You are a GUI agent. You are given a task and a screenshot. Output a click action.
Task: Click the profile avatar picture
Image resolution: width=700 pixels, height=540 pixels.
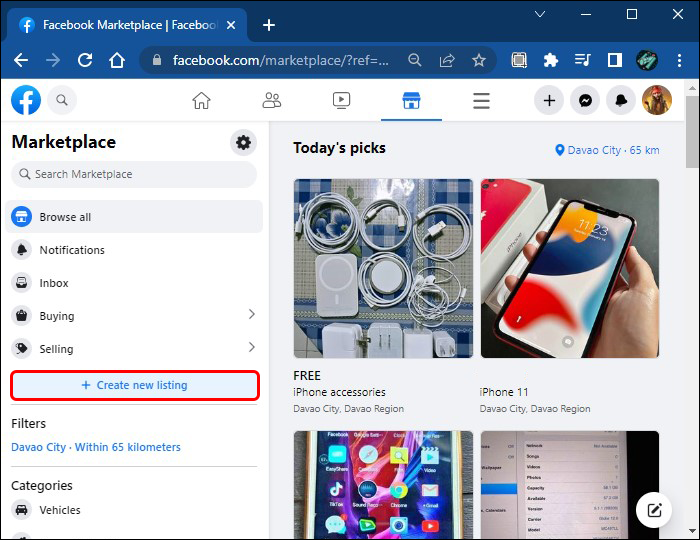[x=657, y=100]
